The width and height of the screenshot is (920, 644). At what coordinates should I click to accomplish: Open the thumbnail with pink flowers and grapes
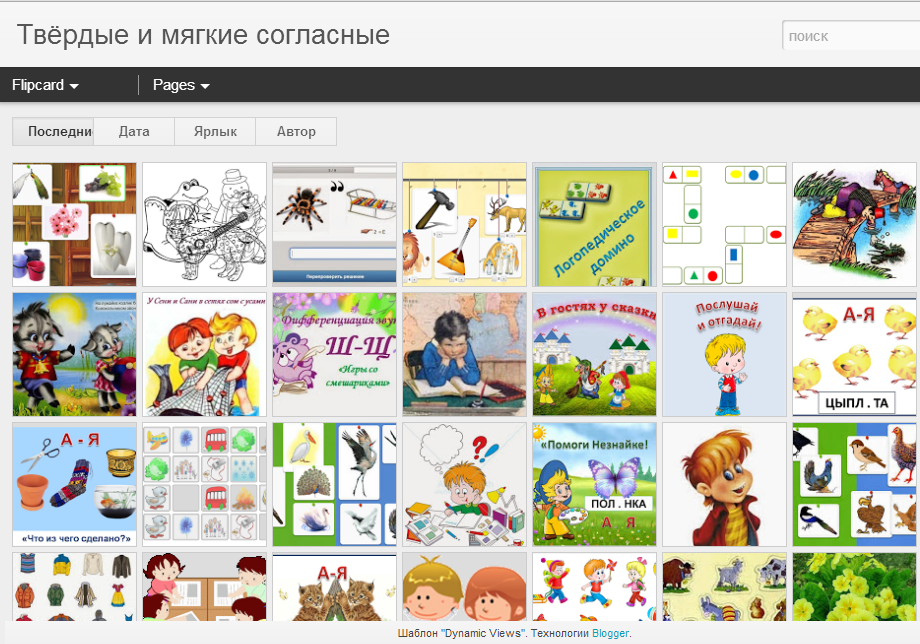point(75,225)
